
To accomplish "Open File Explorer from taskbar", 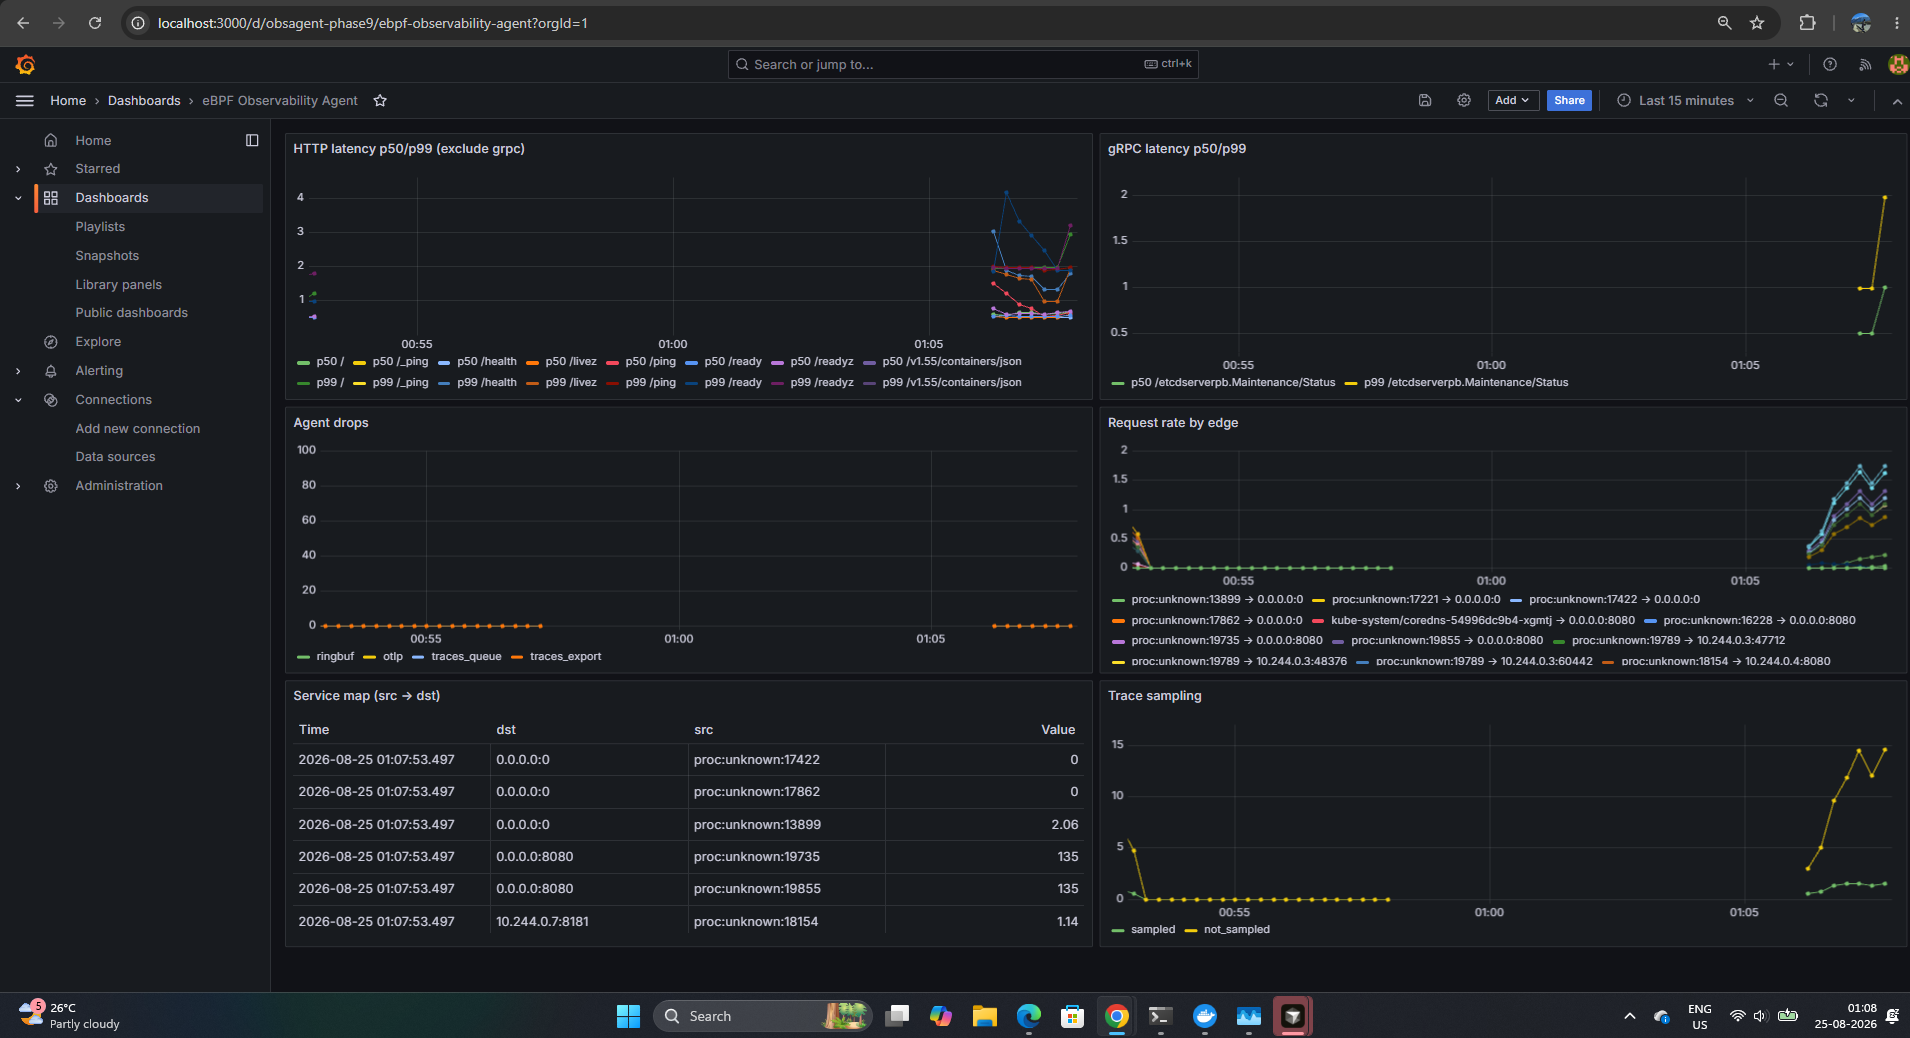I will [985, 1017].
